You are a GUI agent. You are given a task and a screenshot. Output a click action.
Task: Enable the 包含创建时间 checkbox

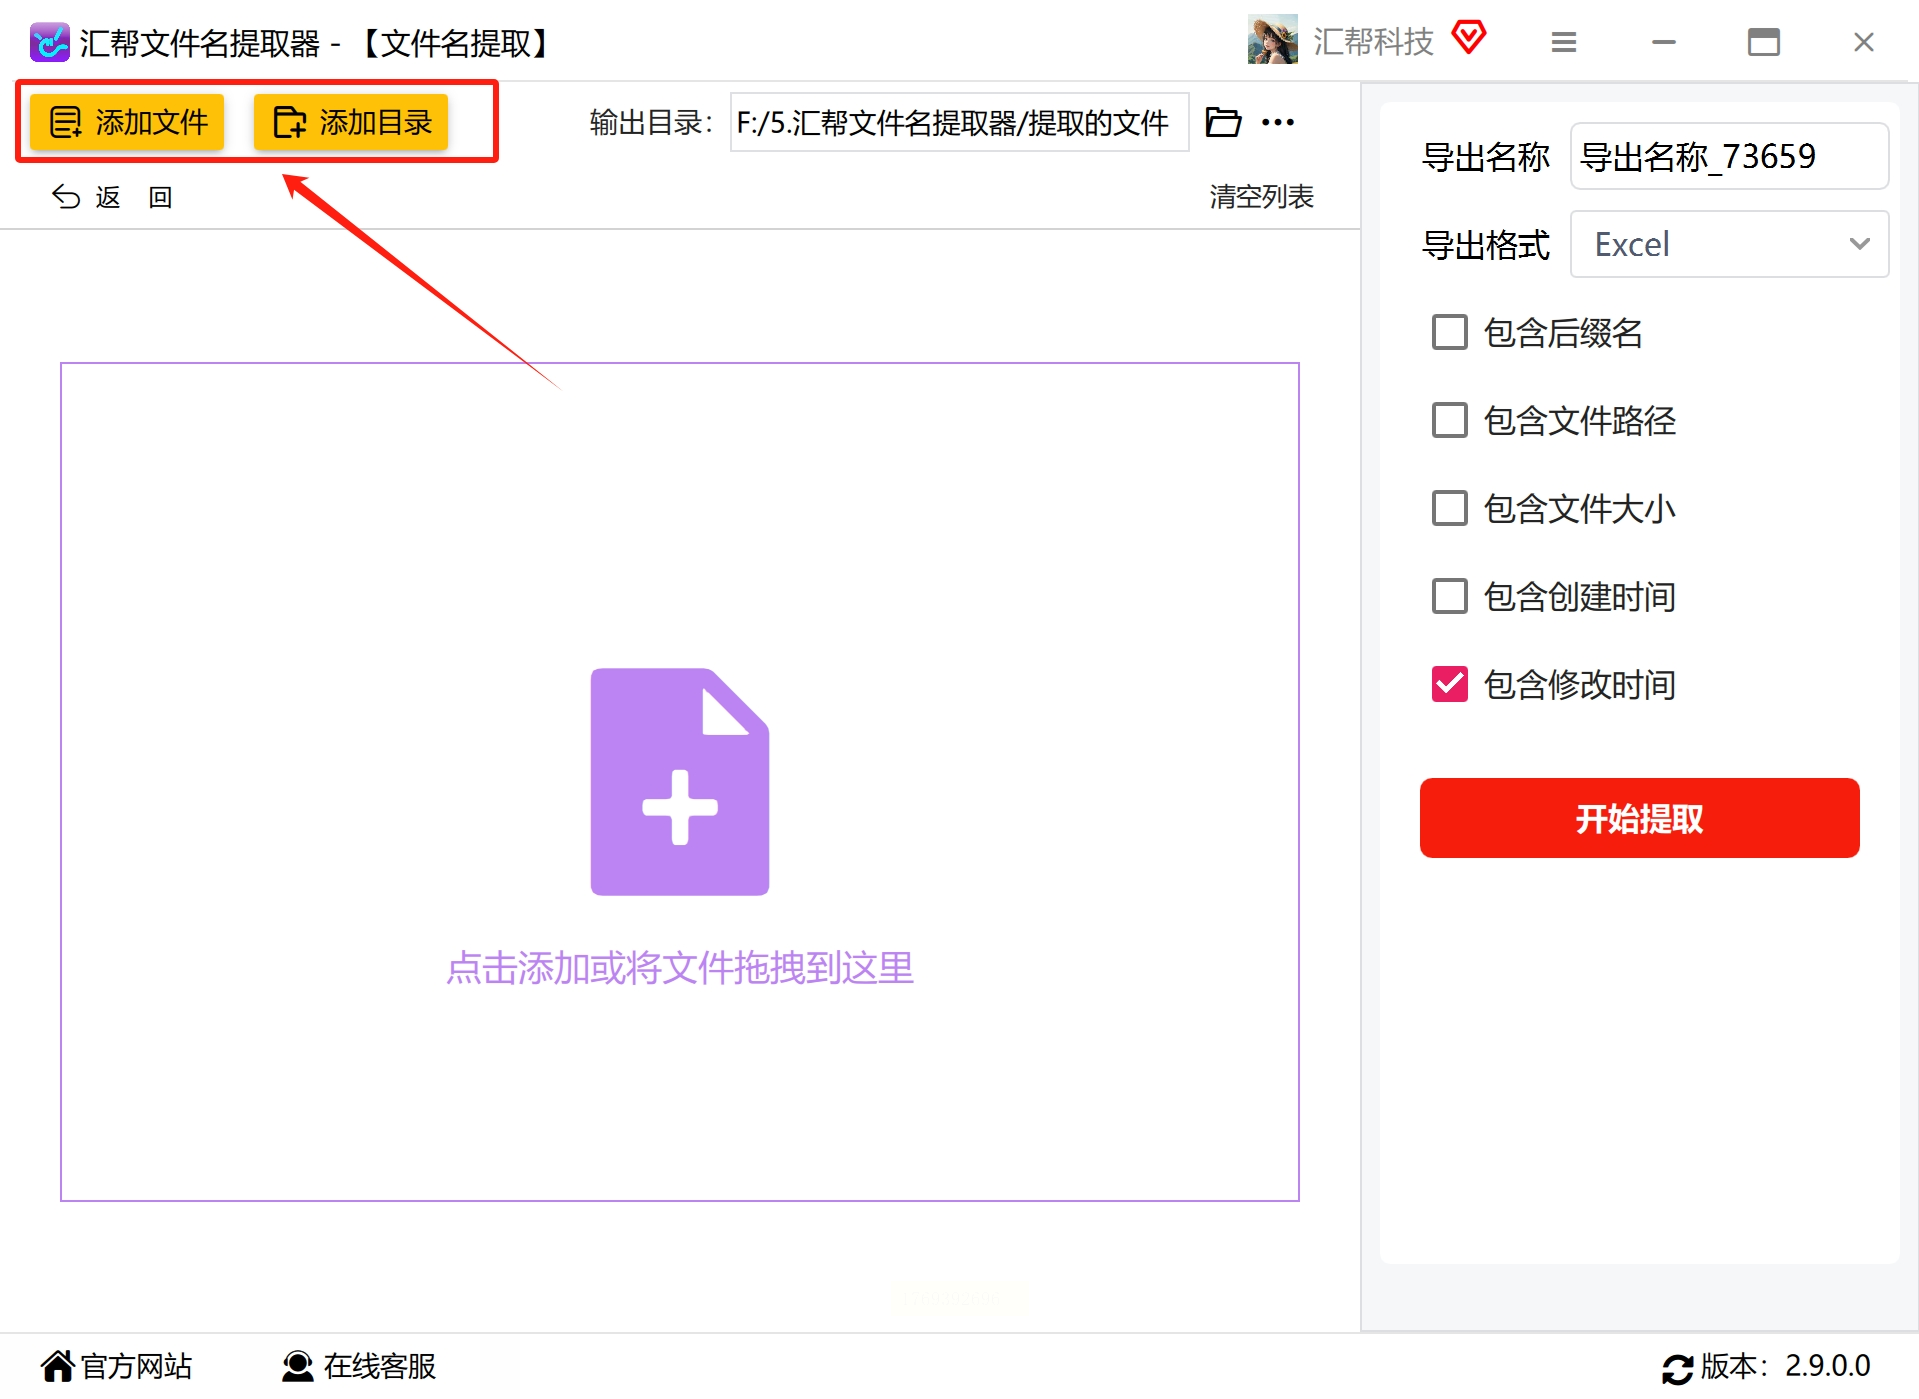pos(1449,596)
